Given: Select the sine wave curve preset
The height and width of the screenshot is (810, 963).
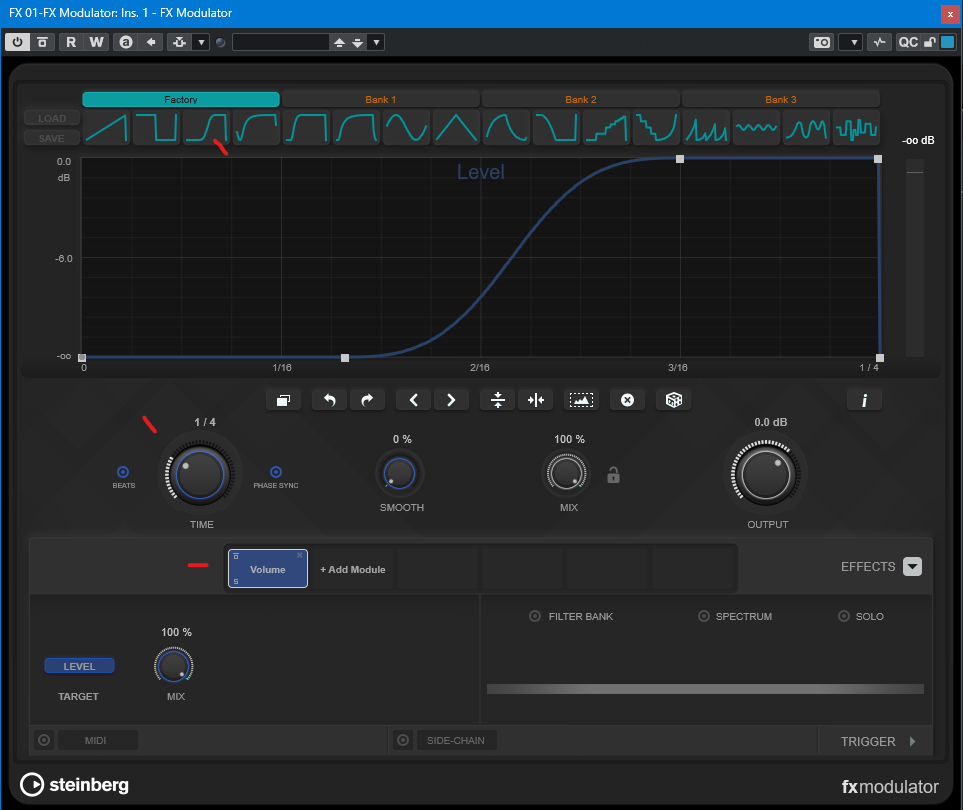Looking at the screenshot, I should [406, 128].
